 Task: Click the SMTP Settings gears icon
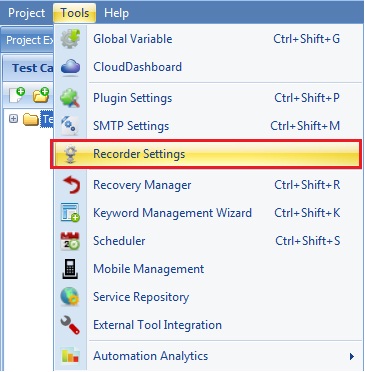70,126
